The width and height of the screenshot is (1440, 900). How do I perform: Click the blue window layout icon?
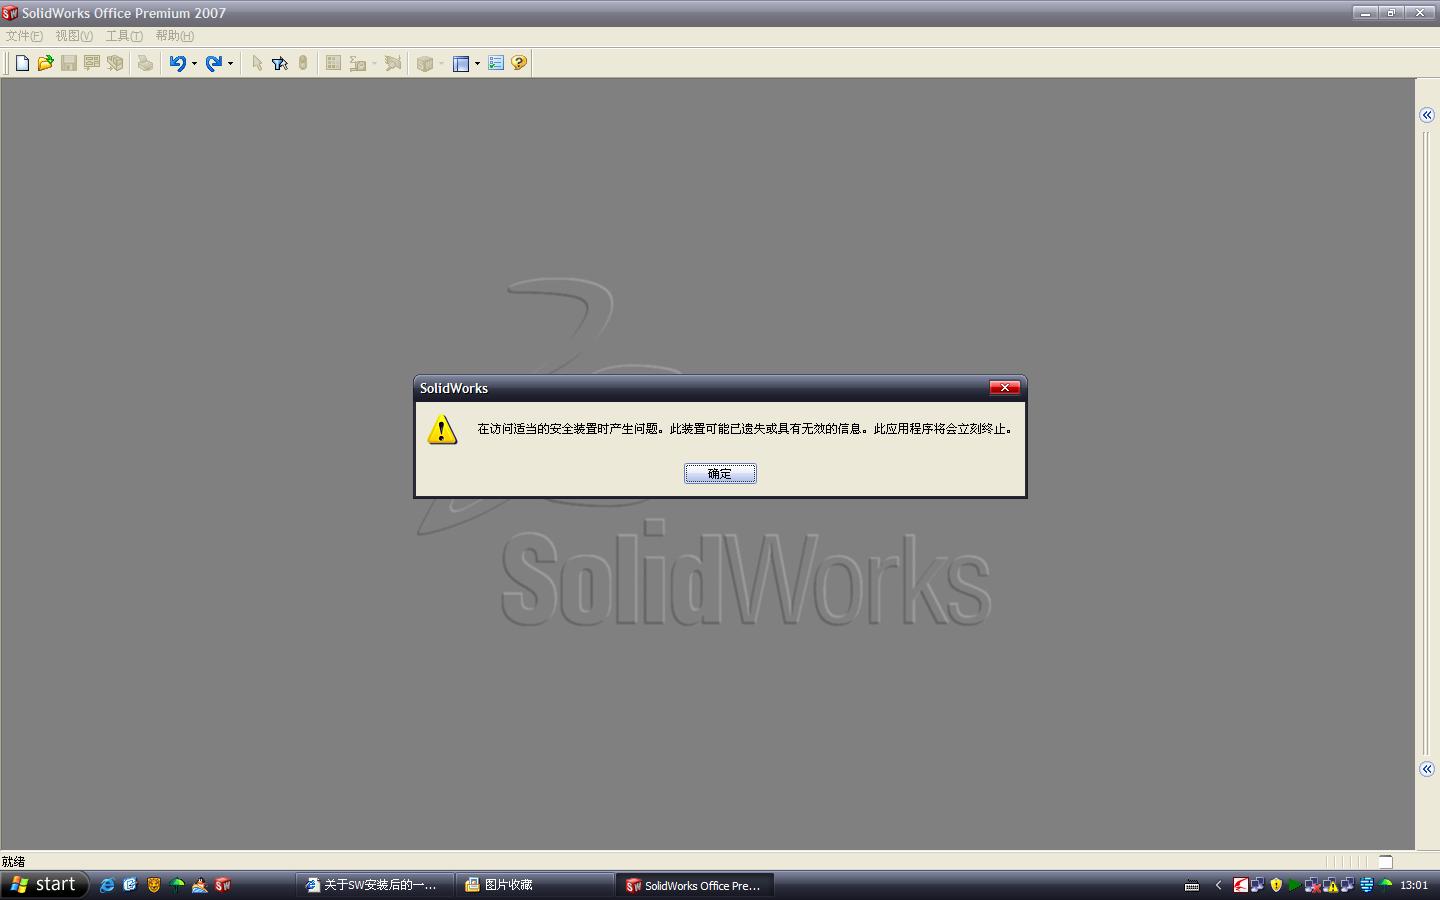[461, 63]
